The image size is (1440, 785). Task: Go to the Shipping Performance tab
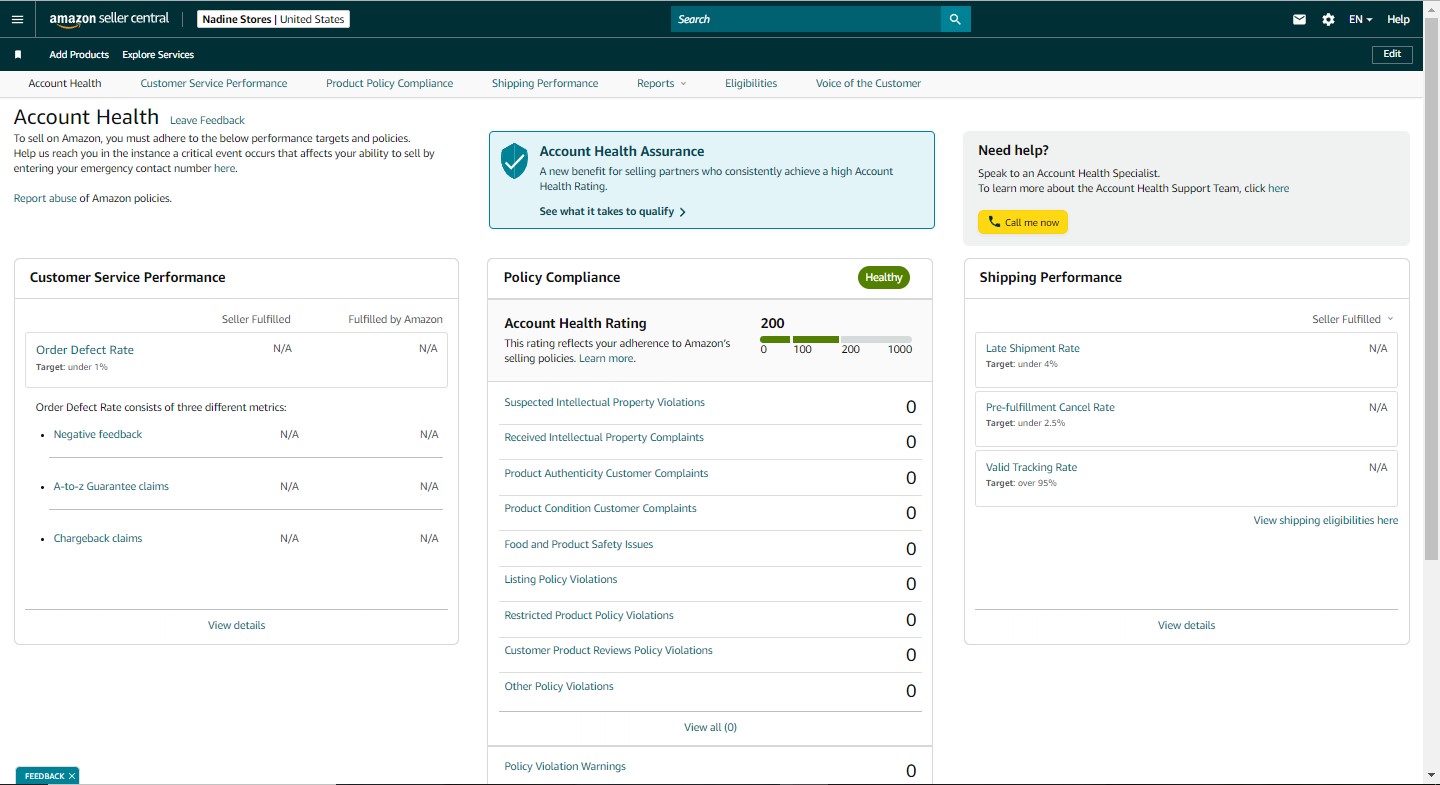pyautogui.click(x=545, y=83)
